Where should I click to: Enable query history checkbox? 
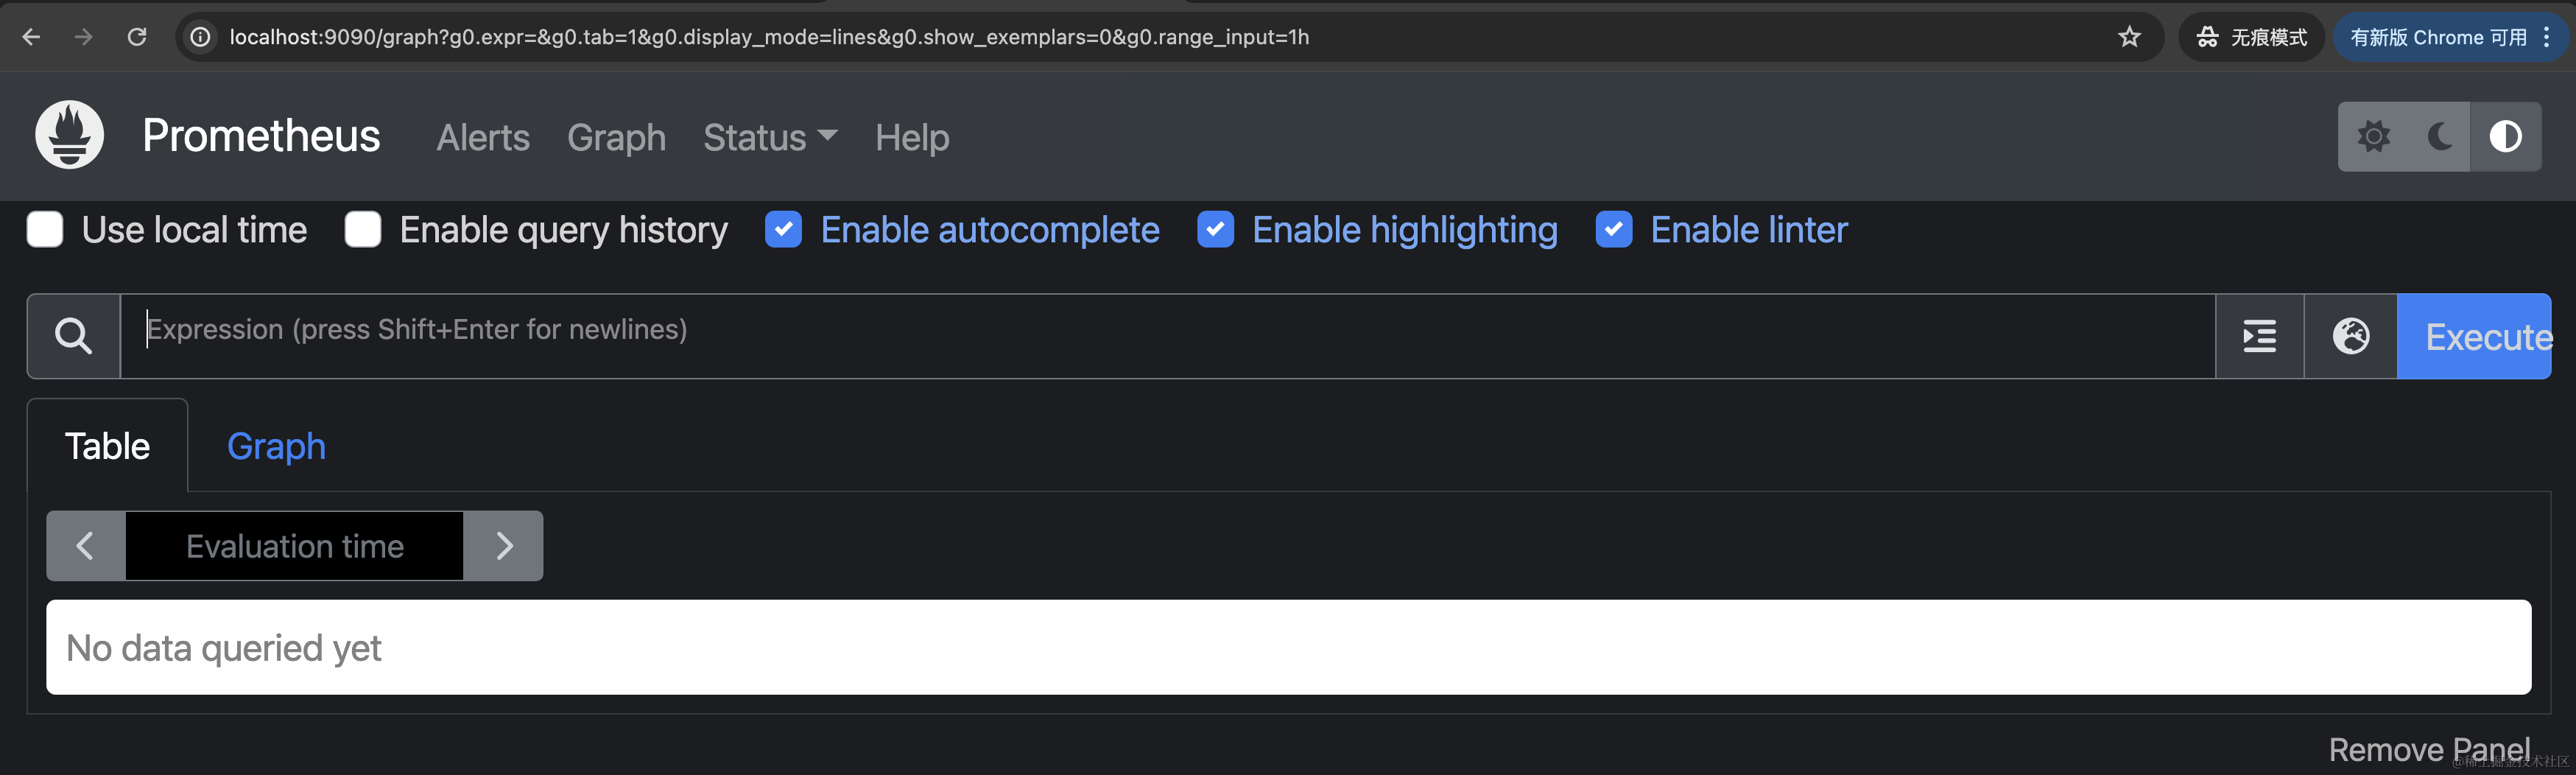363,229
